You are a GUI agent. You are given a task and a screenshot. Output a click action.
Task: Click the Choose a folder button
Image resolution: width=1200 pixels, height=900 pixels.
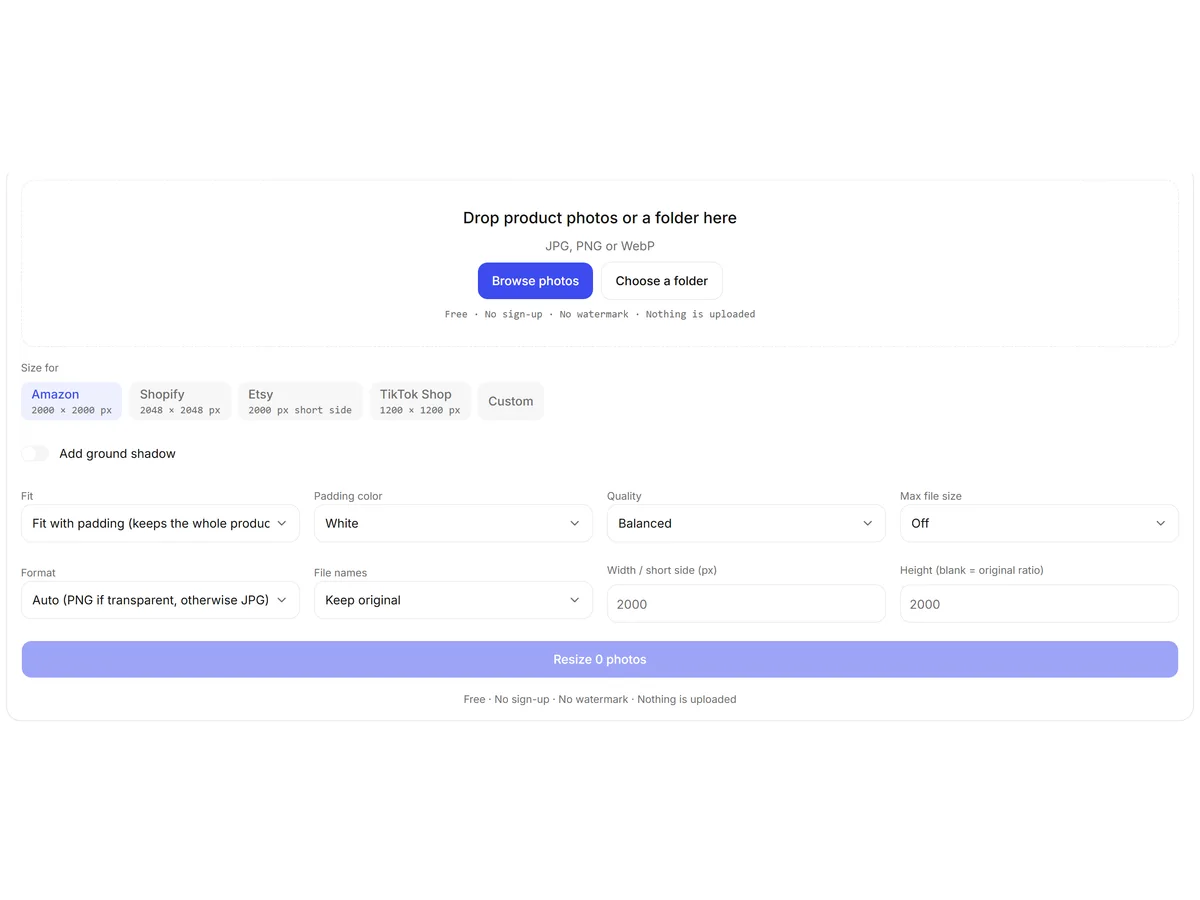662,281
